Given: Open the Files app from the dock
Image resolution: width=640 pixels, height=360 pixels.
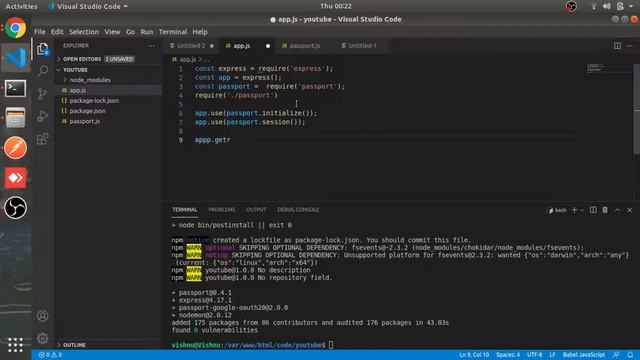Looking at the screenshot, I should pyautogui.click(x=16, y=118).
